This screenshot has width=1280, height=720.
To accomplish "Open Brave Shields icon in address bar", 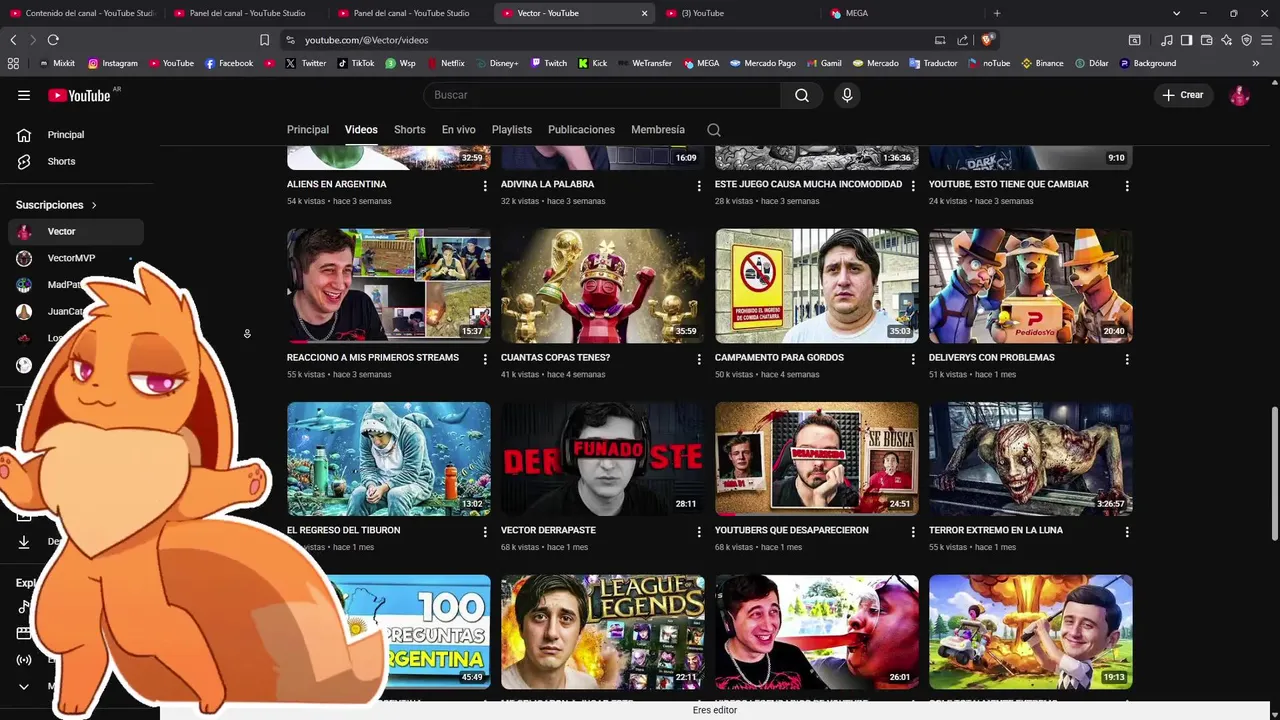I will (987, 40).
